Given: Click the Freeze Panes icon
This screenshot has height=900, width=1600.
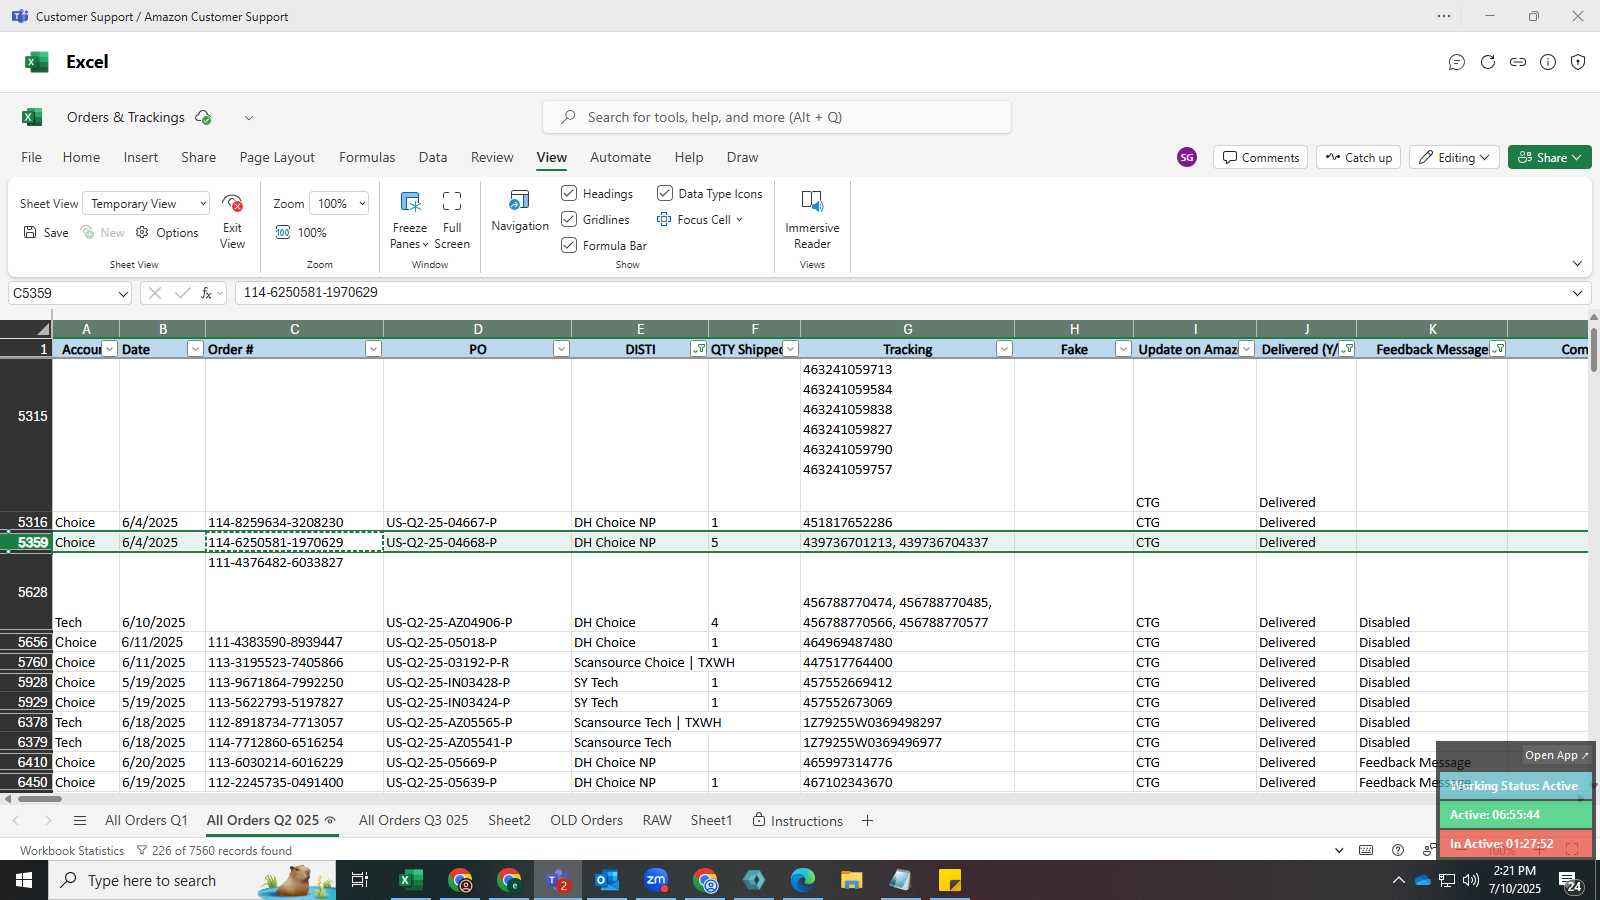Looking at the screenshot, I should coord(410,202).
